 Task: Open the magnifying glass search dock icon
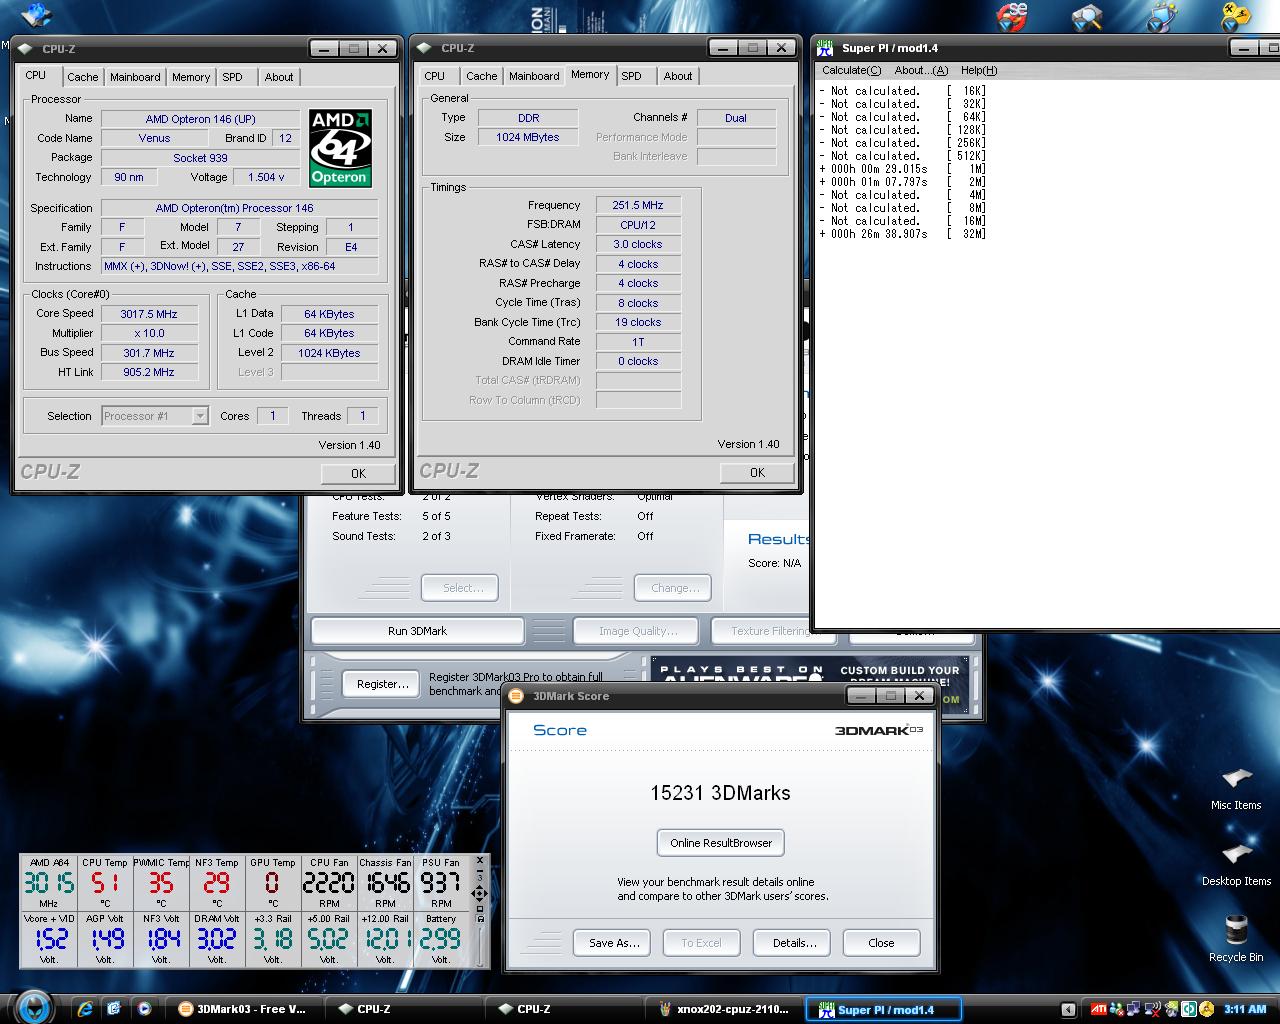[x=1086, y=15]
